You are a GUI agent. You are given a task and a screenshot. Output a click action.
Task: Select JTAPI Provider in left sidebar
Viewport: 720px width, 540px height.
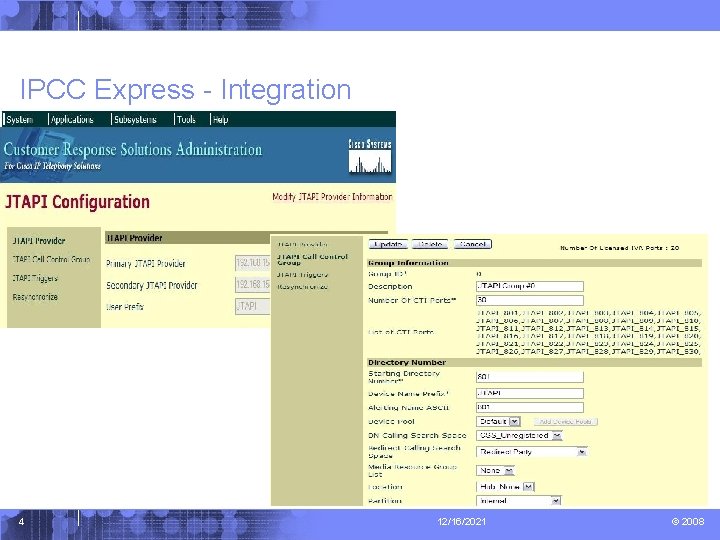click(x=39, y=241)
